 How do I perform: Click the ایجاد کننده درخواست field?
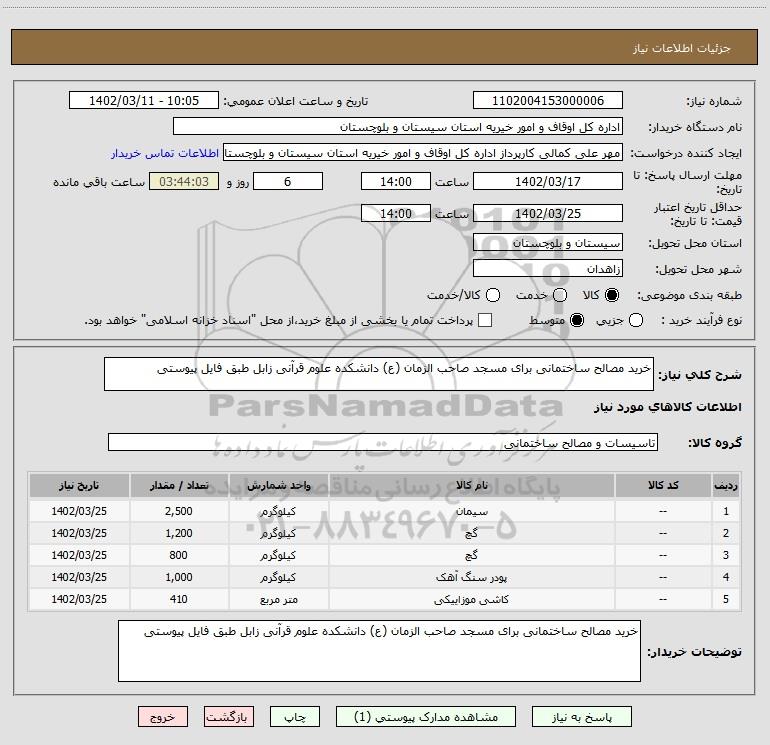423,153
